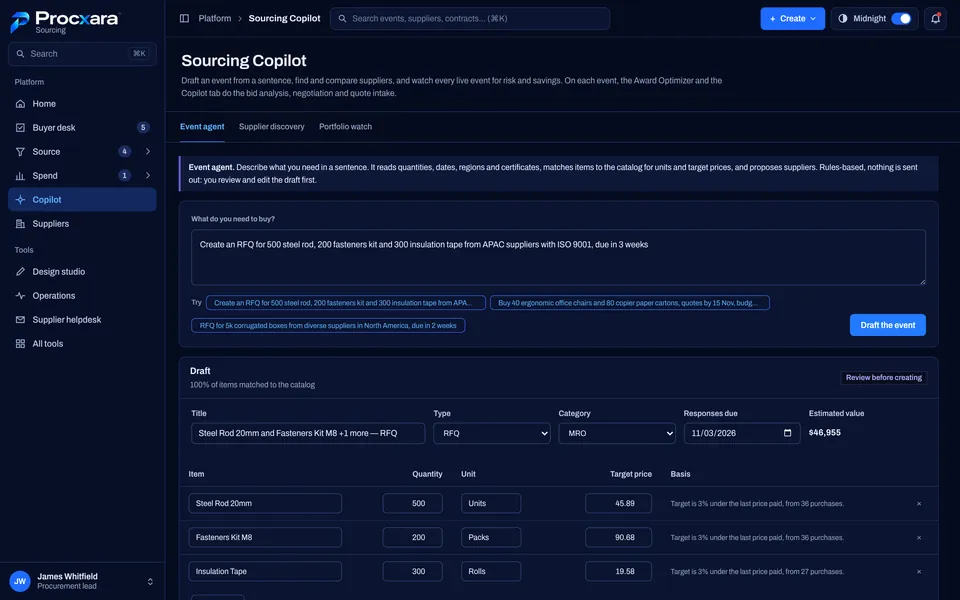This screenshot has height=600, width=960.
Task: Click the sidebar search magnifier icon
Action: tap(20, 54)
